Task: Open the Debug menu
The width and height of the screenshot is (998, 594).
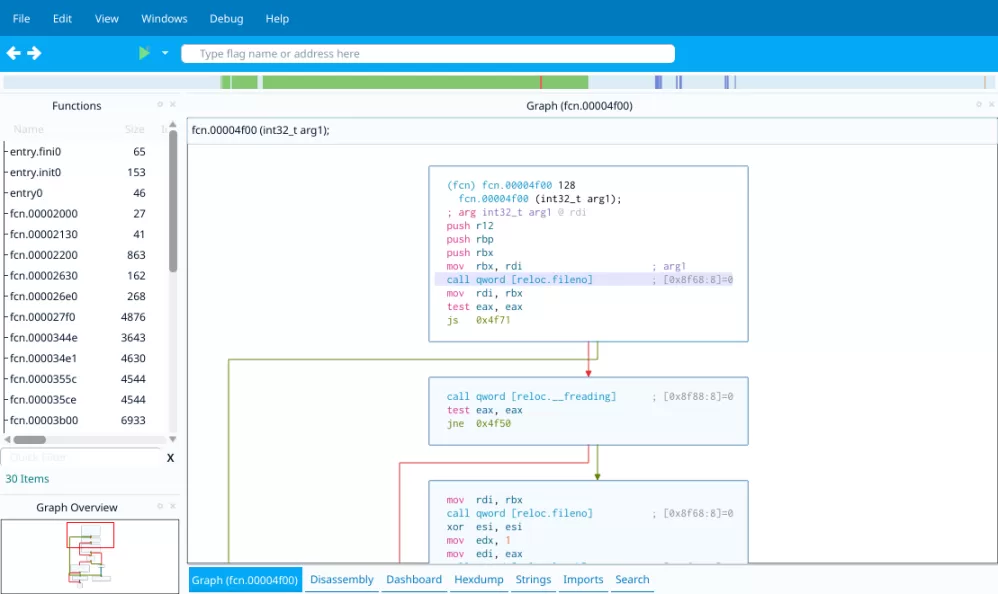Action: point(226,18)
